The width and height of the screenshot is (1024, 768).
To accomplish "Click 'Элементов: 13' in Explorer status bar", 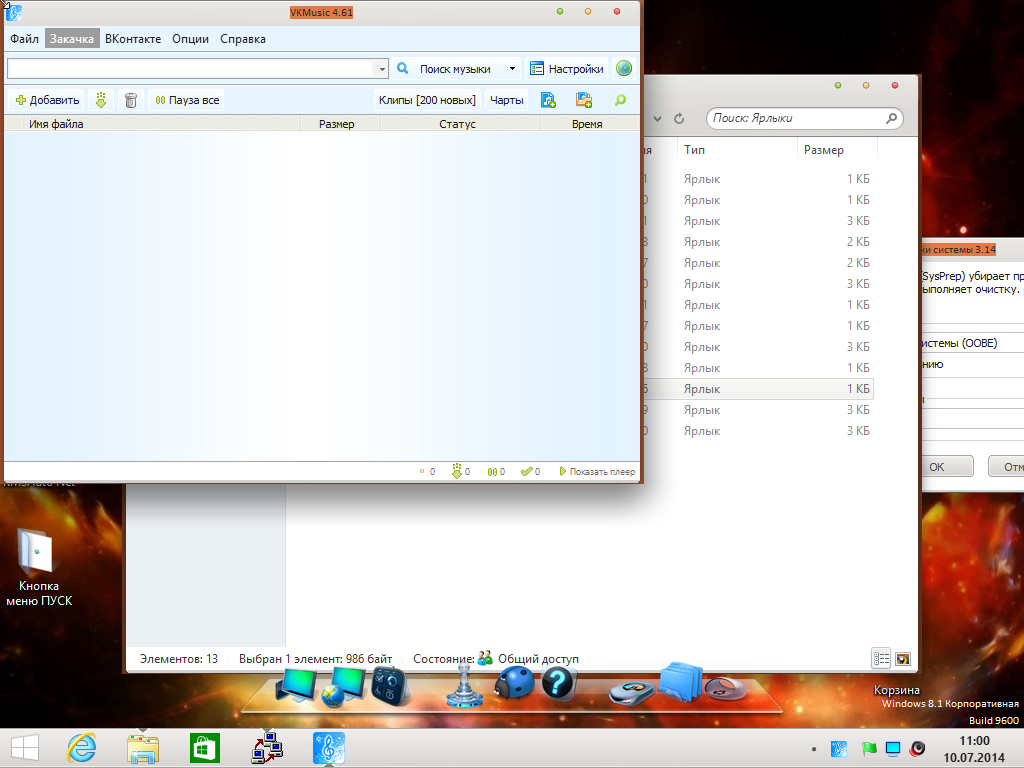I will 179,658.
